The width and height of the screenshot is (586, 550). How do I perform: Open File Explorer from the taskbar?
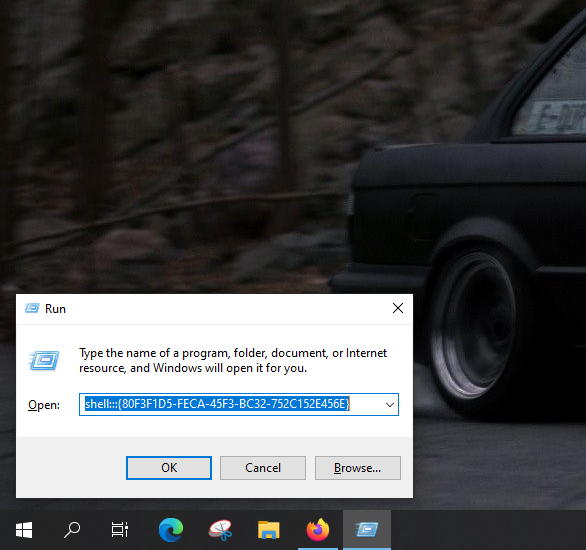point(268,530)
